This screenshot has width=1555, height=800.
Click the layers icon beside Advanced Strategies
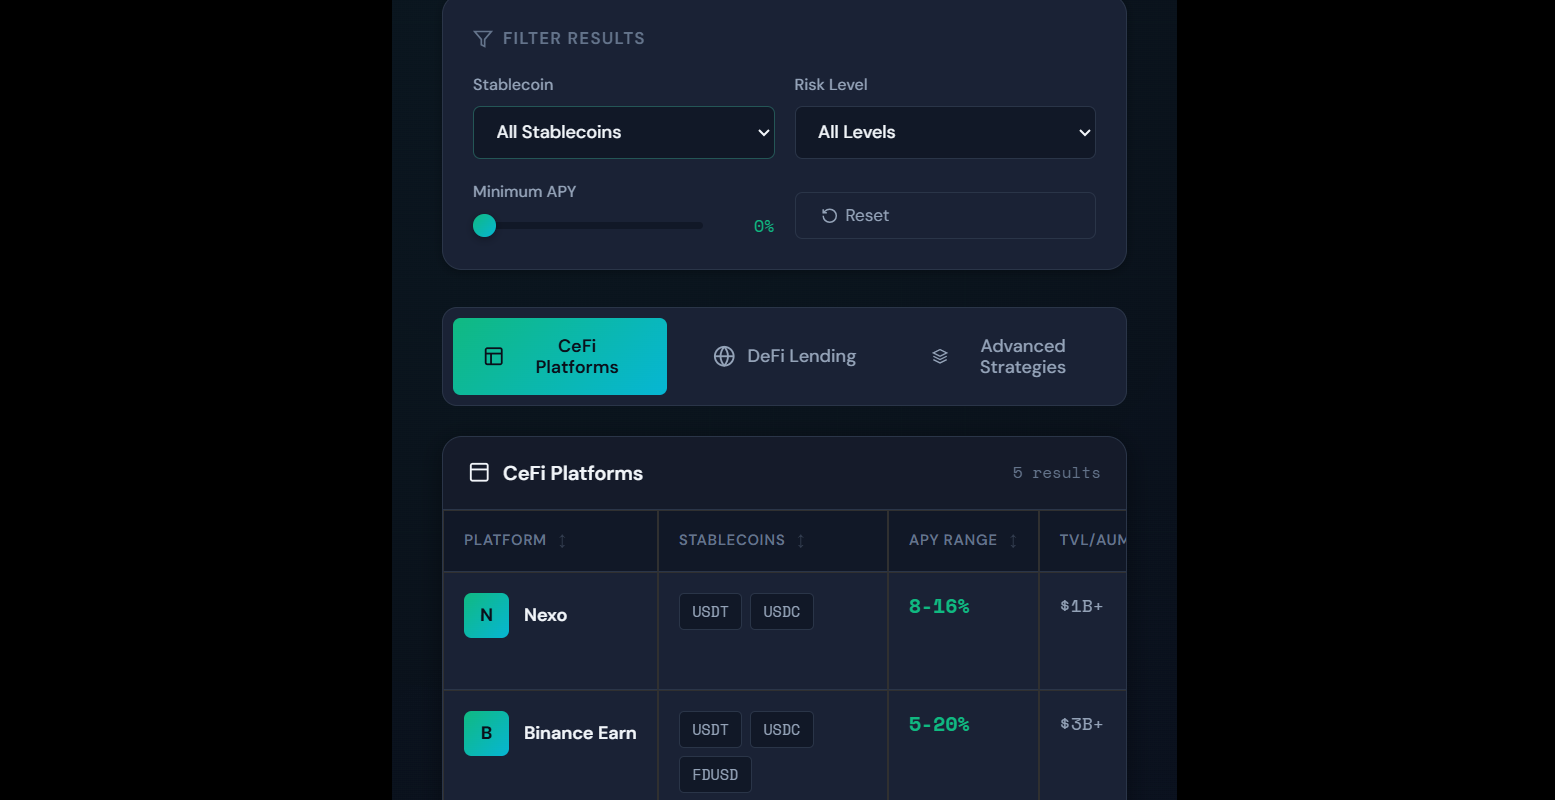point(939,356)
